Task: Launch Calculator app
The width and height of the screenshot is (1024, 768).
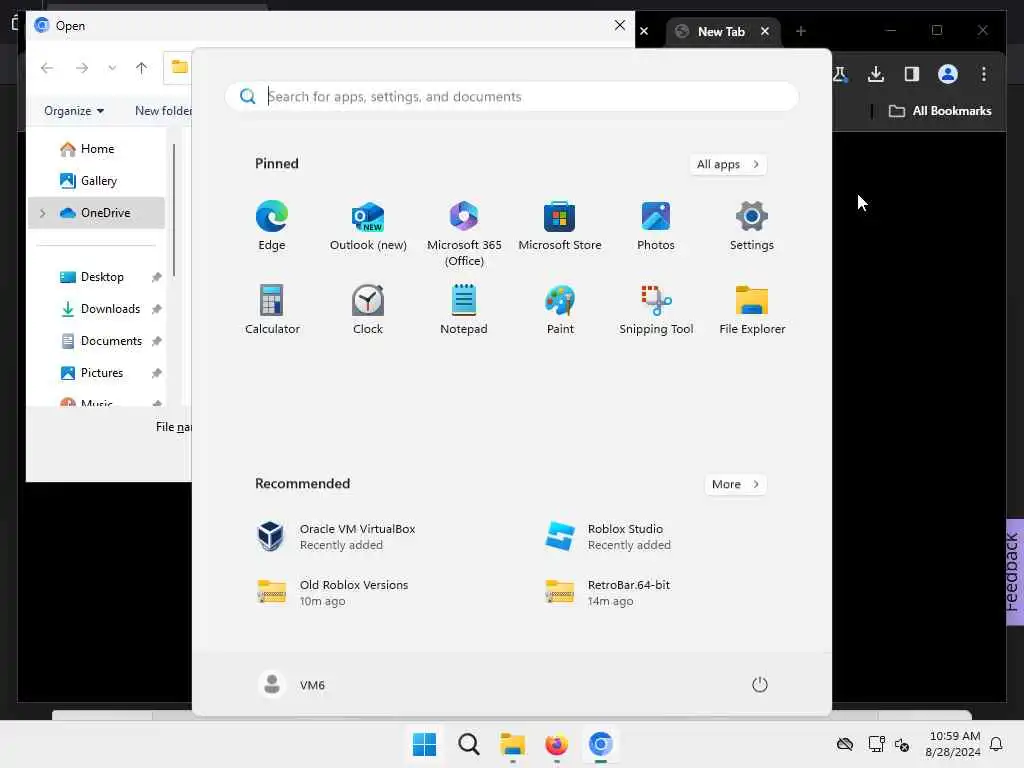Action: [x=272, y=310]
